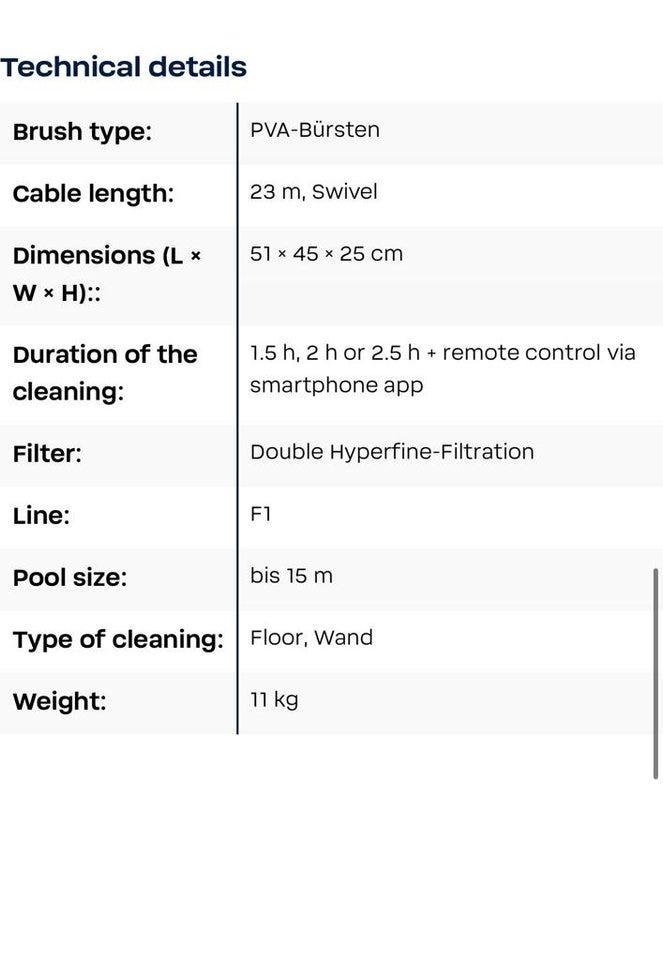The width and height of the screenshot is (663, 960).
Task: Click the Weight label
Action: (59, 701)
